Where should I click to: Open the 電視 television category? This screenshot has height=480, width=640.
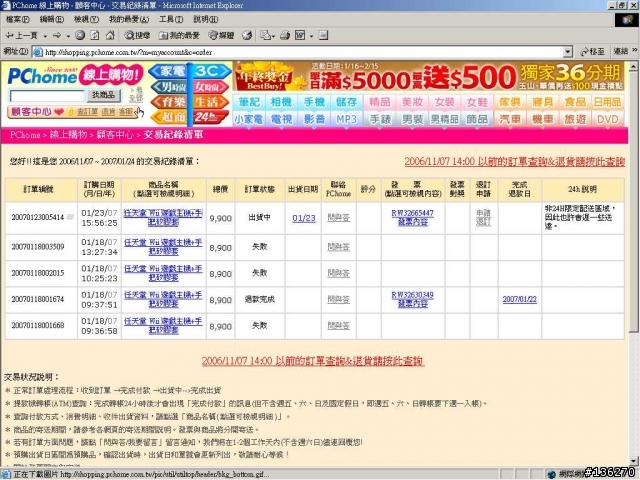(x=282, y=119)
